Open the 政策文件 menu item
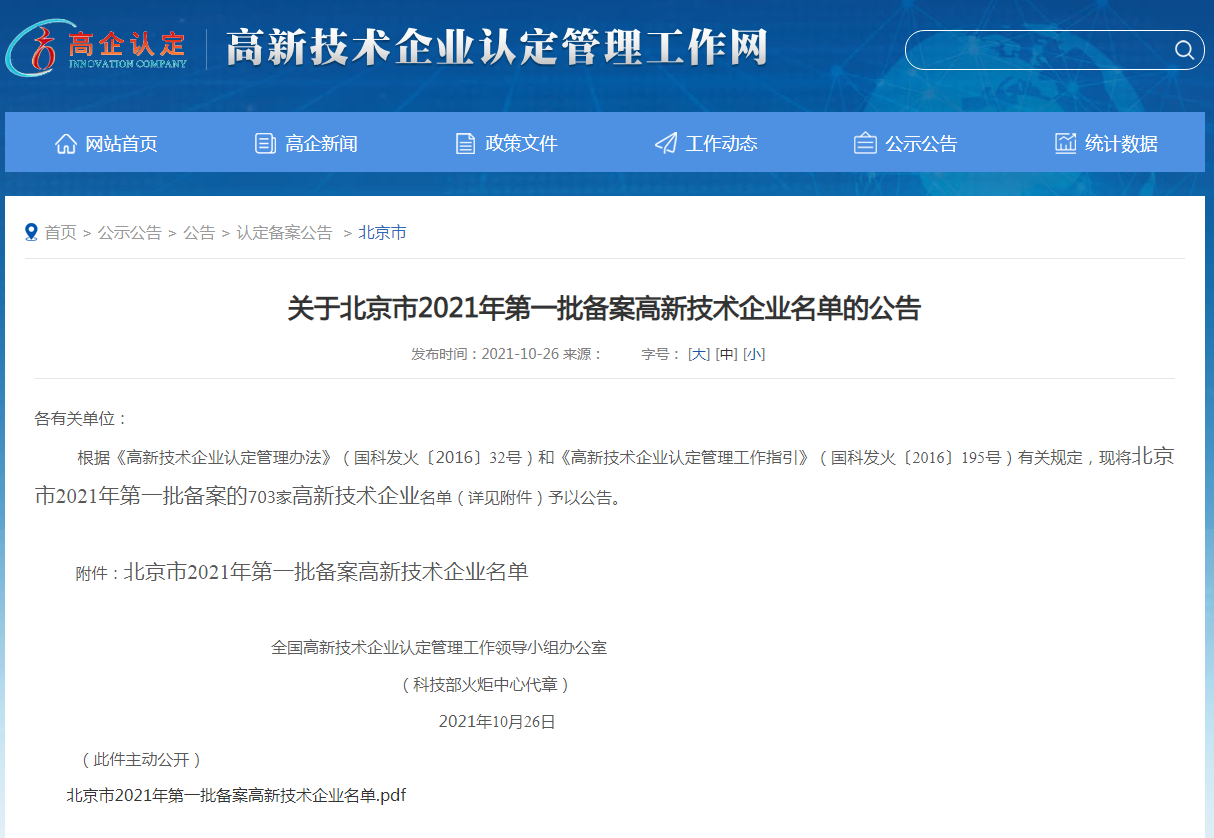Viewport: 1214px width, 838px height. pos(521,143)
